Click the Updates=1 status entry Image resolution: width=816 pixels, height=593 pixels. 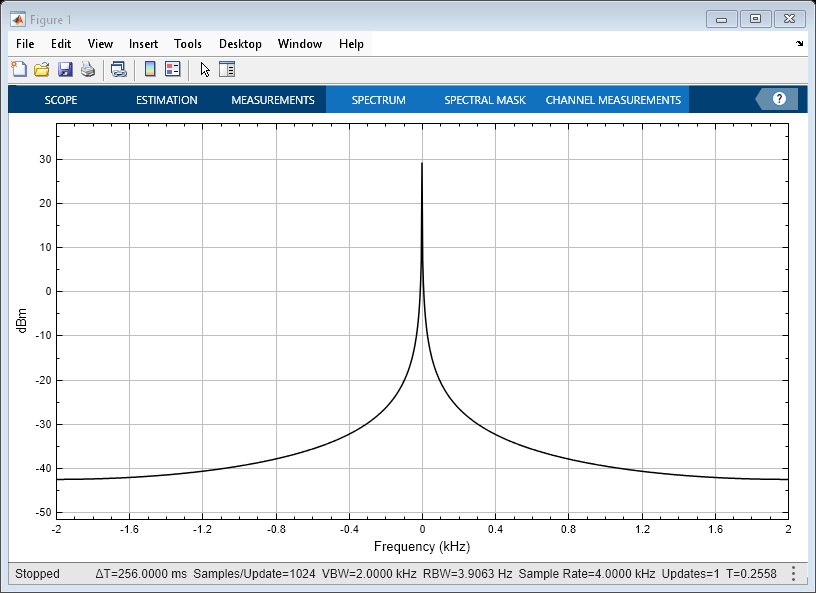click(x=691, y=574)
